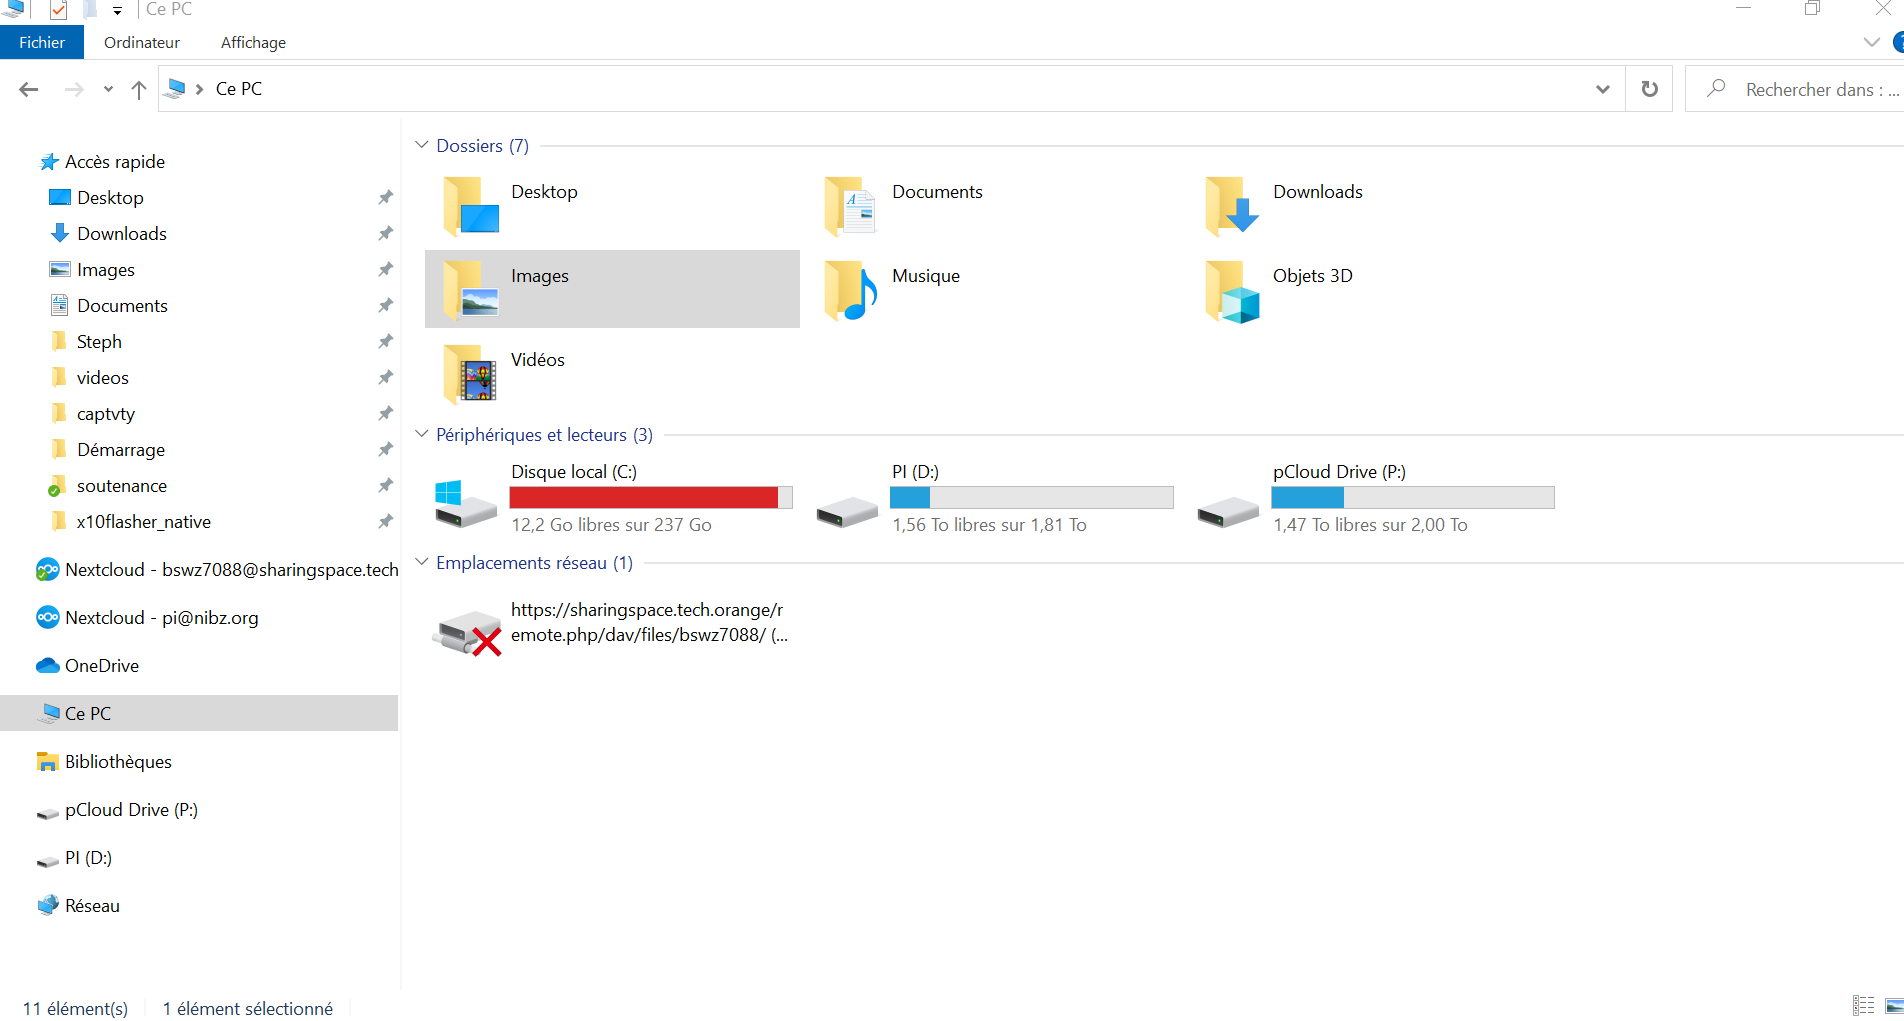
Task: Collapse the Périphériques et lecteurs section
Action: tap(422, 435)
